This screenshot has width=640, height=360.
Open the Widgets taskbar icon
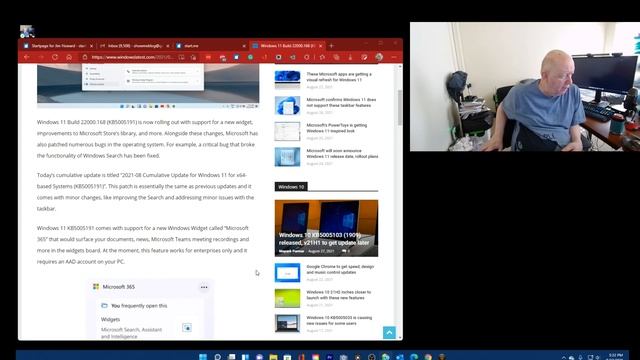[245, 357]
